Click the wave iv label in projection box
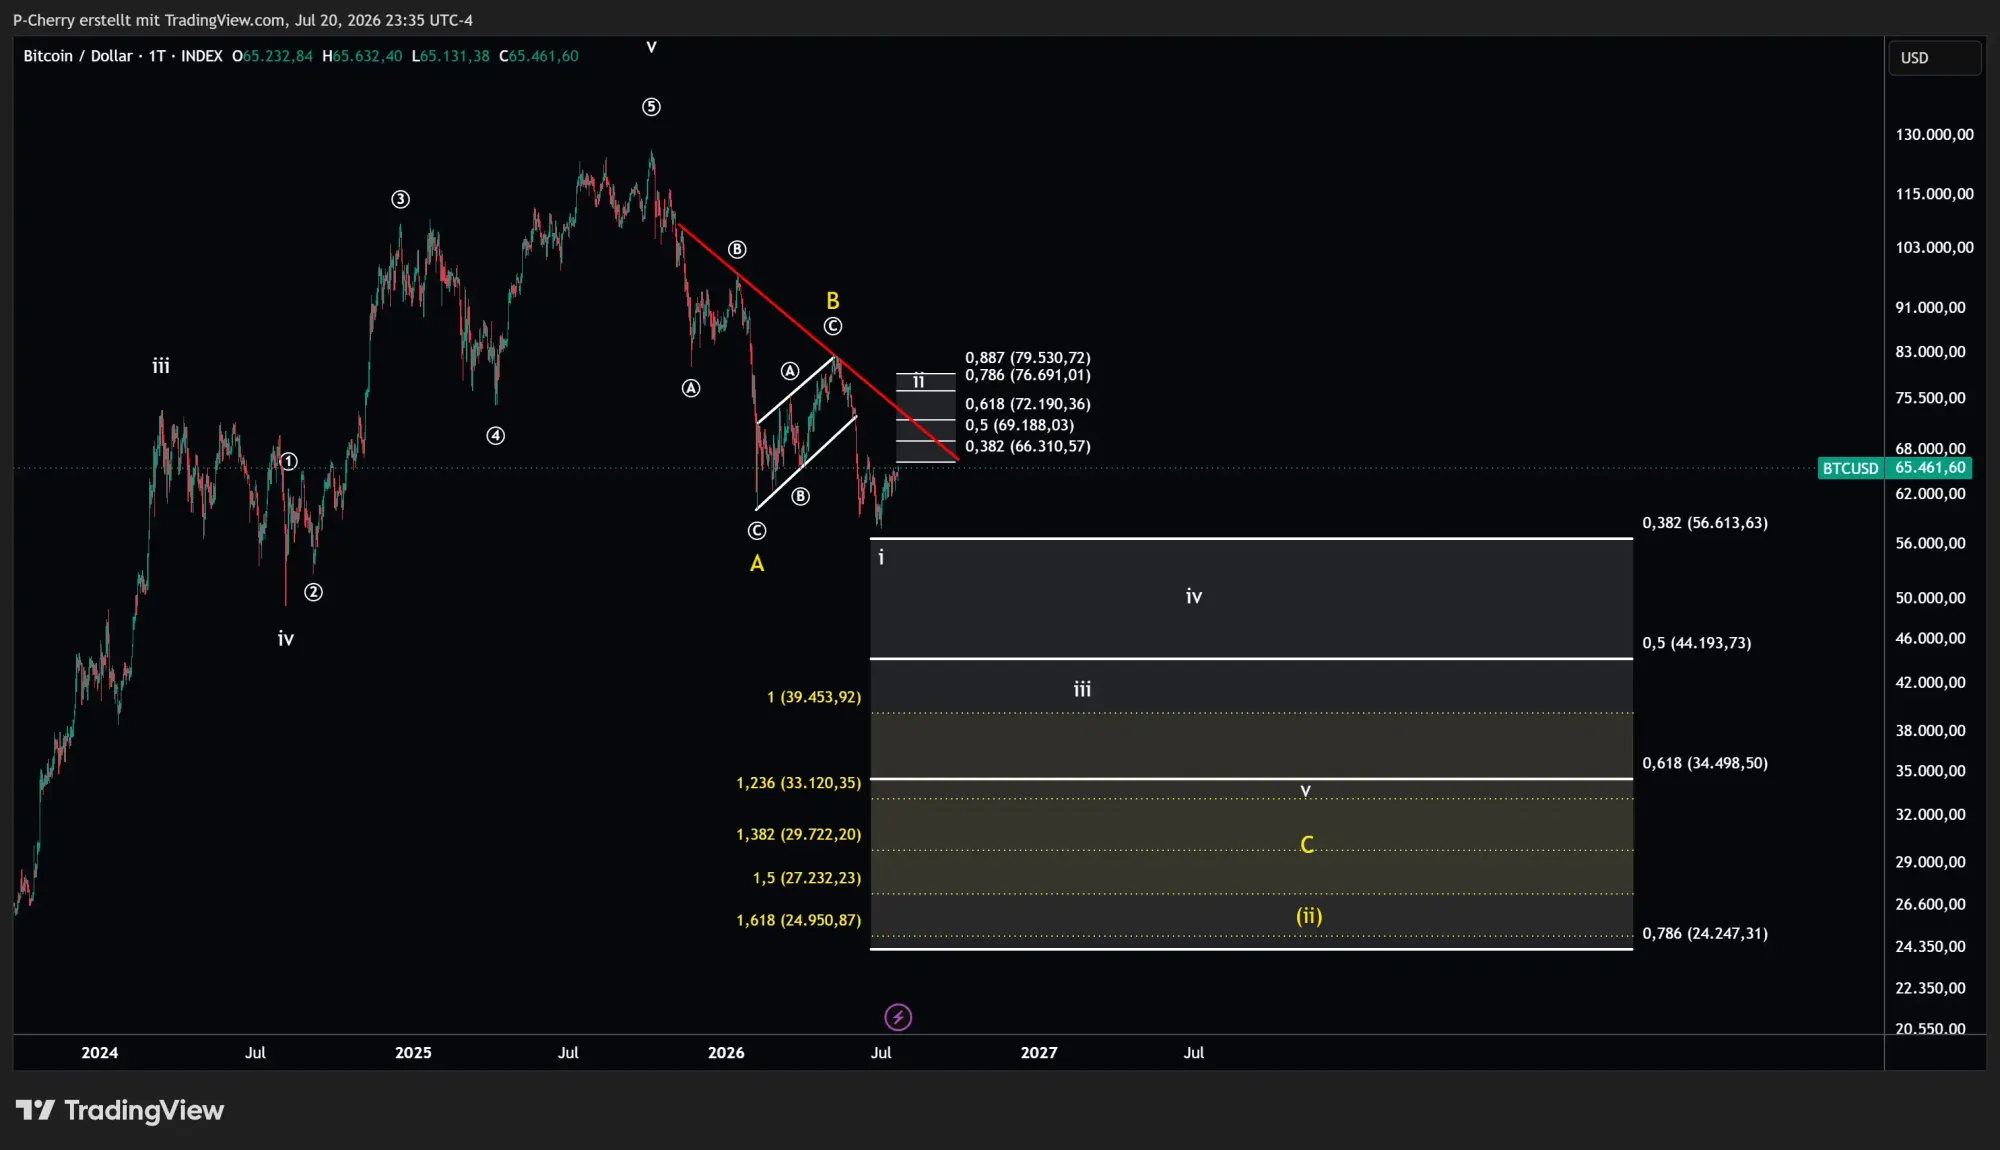The image size is (2000, 1150). click(x=1194, y=596)
